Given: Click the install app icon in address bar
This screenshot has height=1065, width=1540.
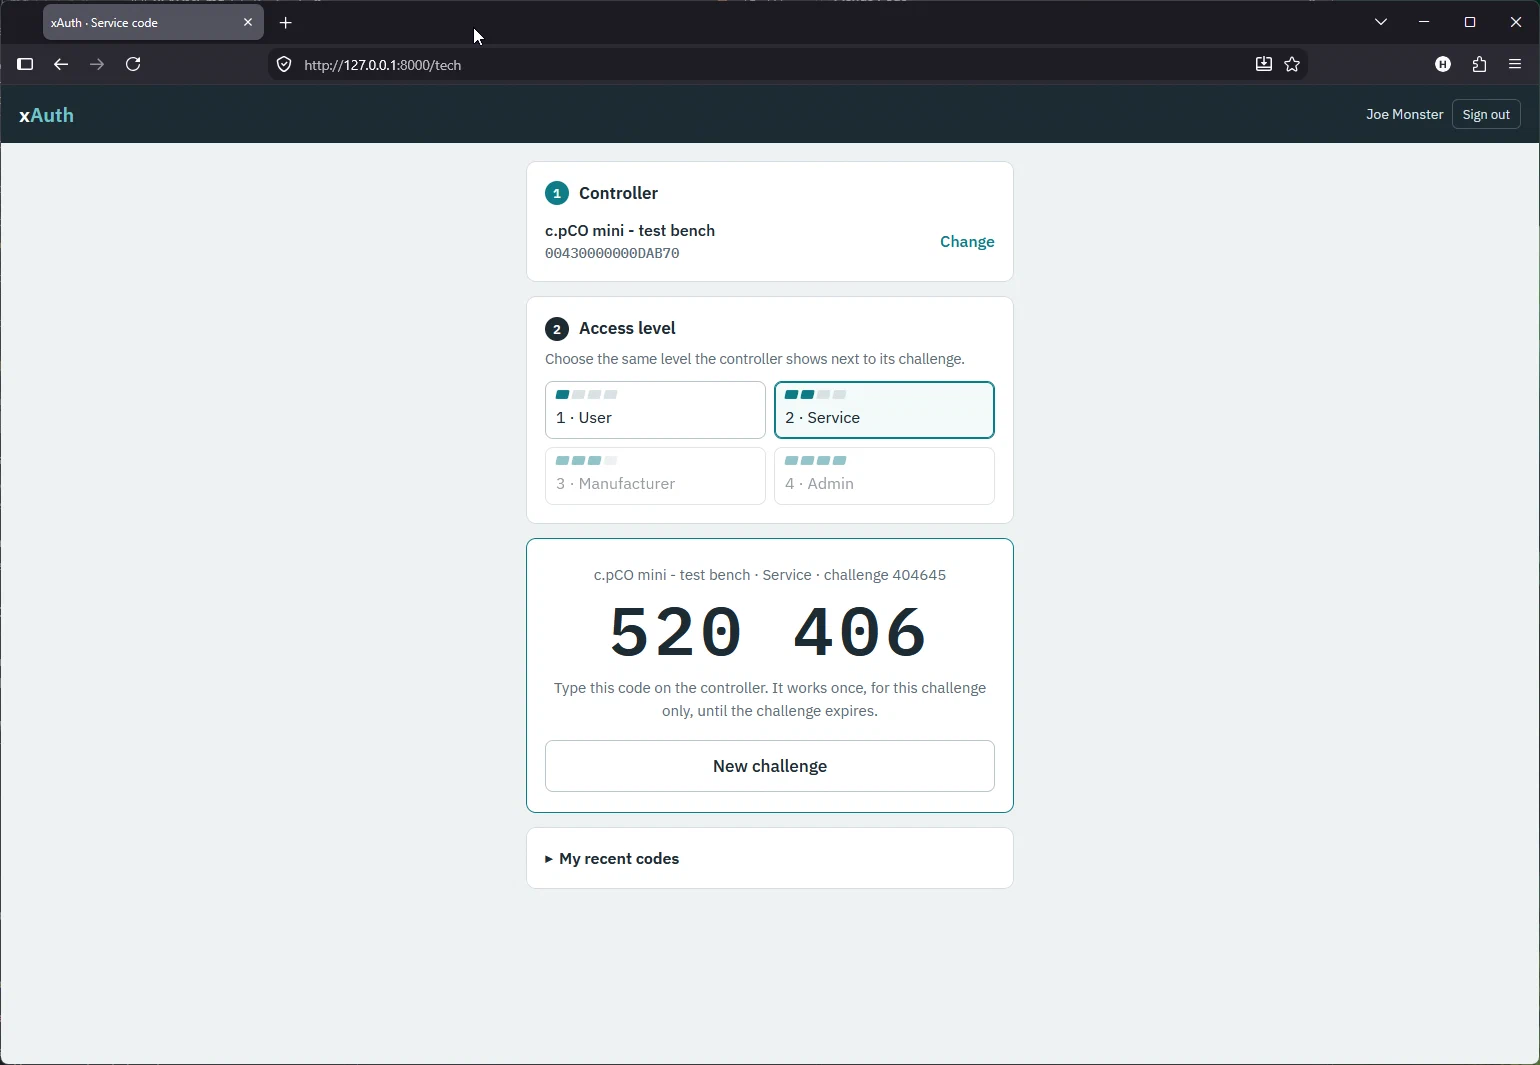Looking at the screenshot, I should pos(1263,65).
